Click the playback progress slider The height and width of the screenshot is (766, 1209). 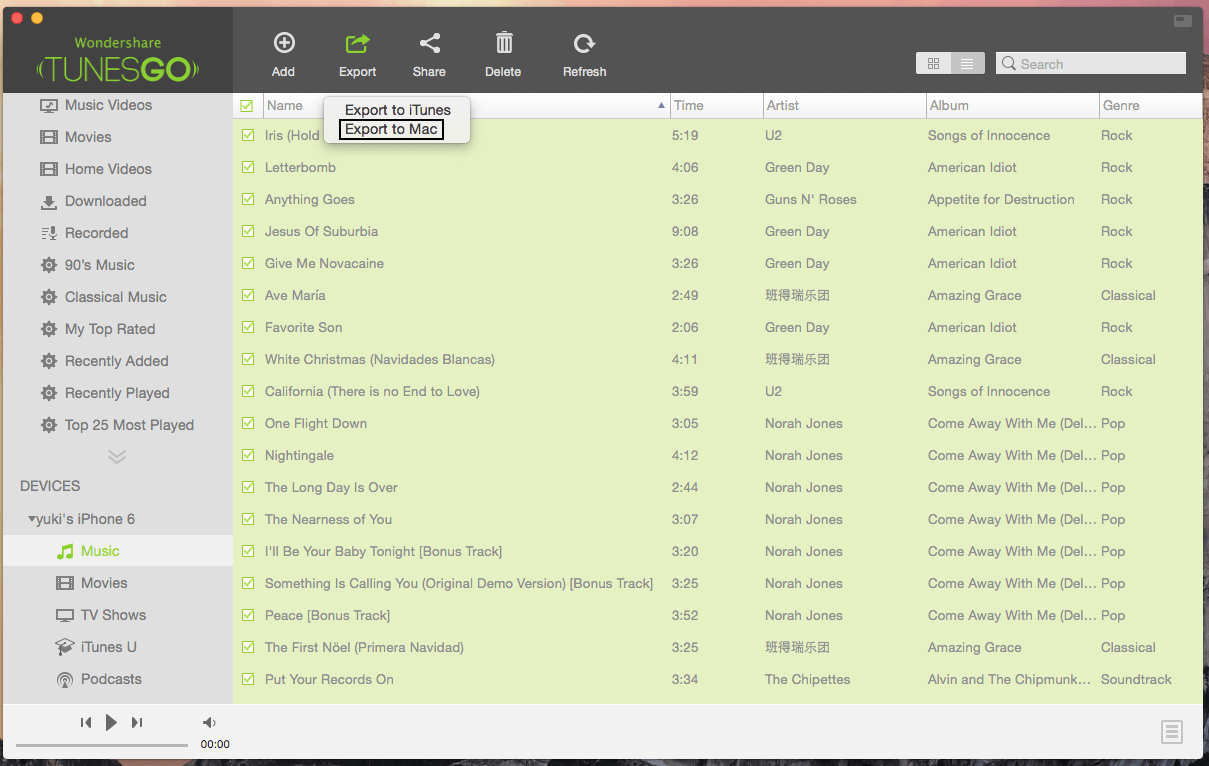click(102, 745)
